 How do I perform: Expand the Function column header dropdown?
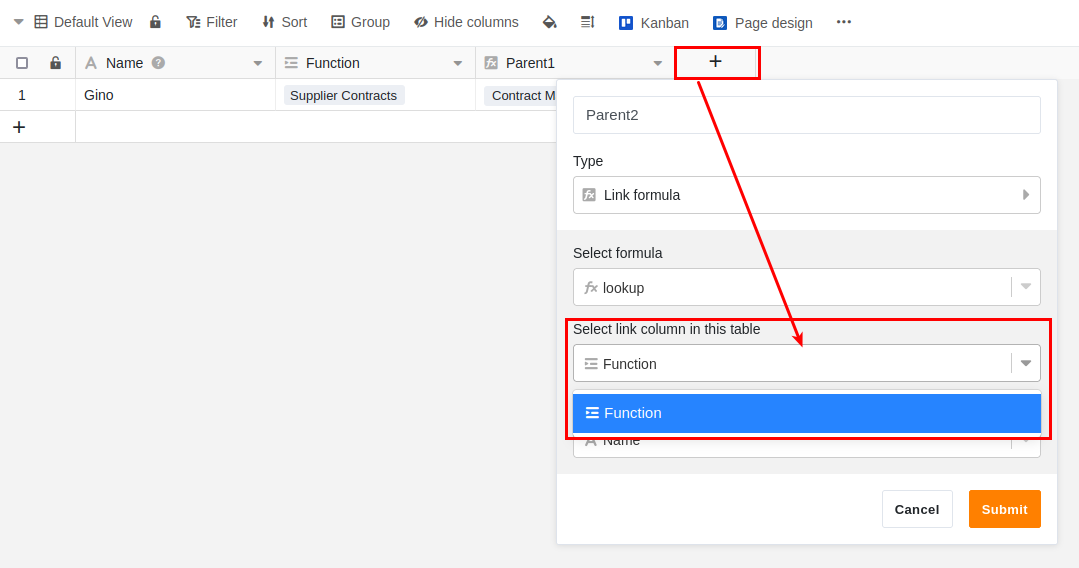[457, 63]
